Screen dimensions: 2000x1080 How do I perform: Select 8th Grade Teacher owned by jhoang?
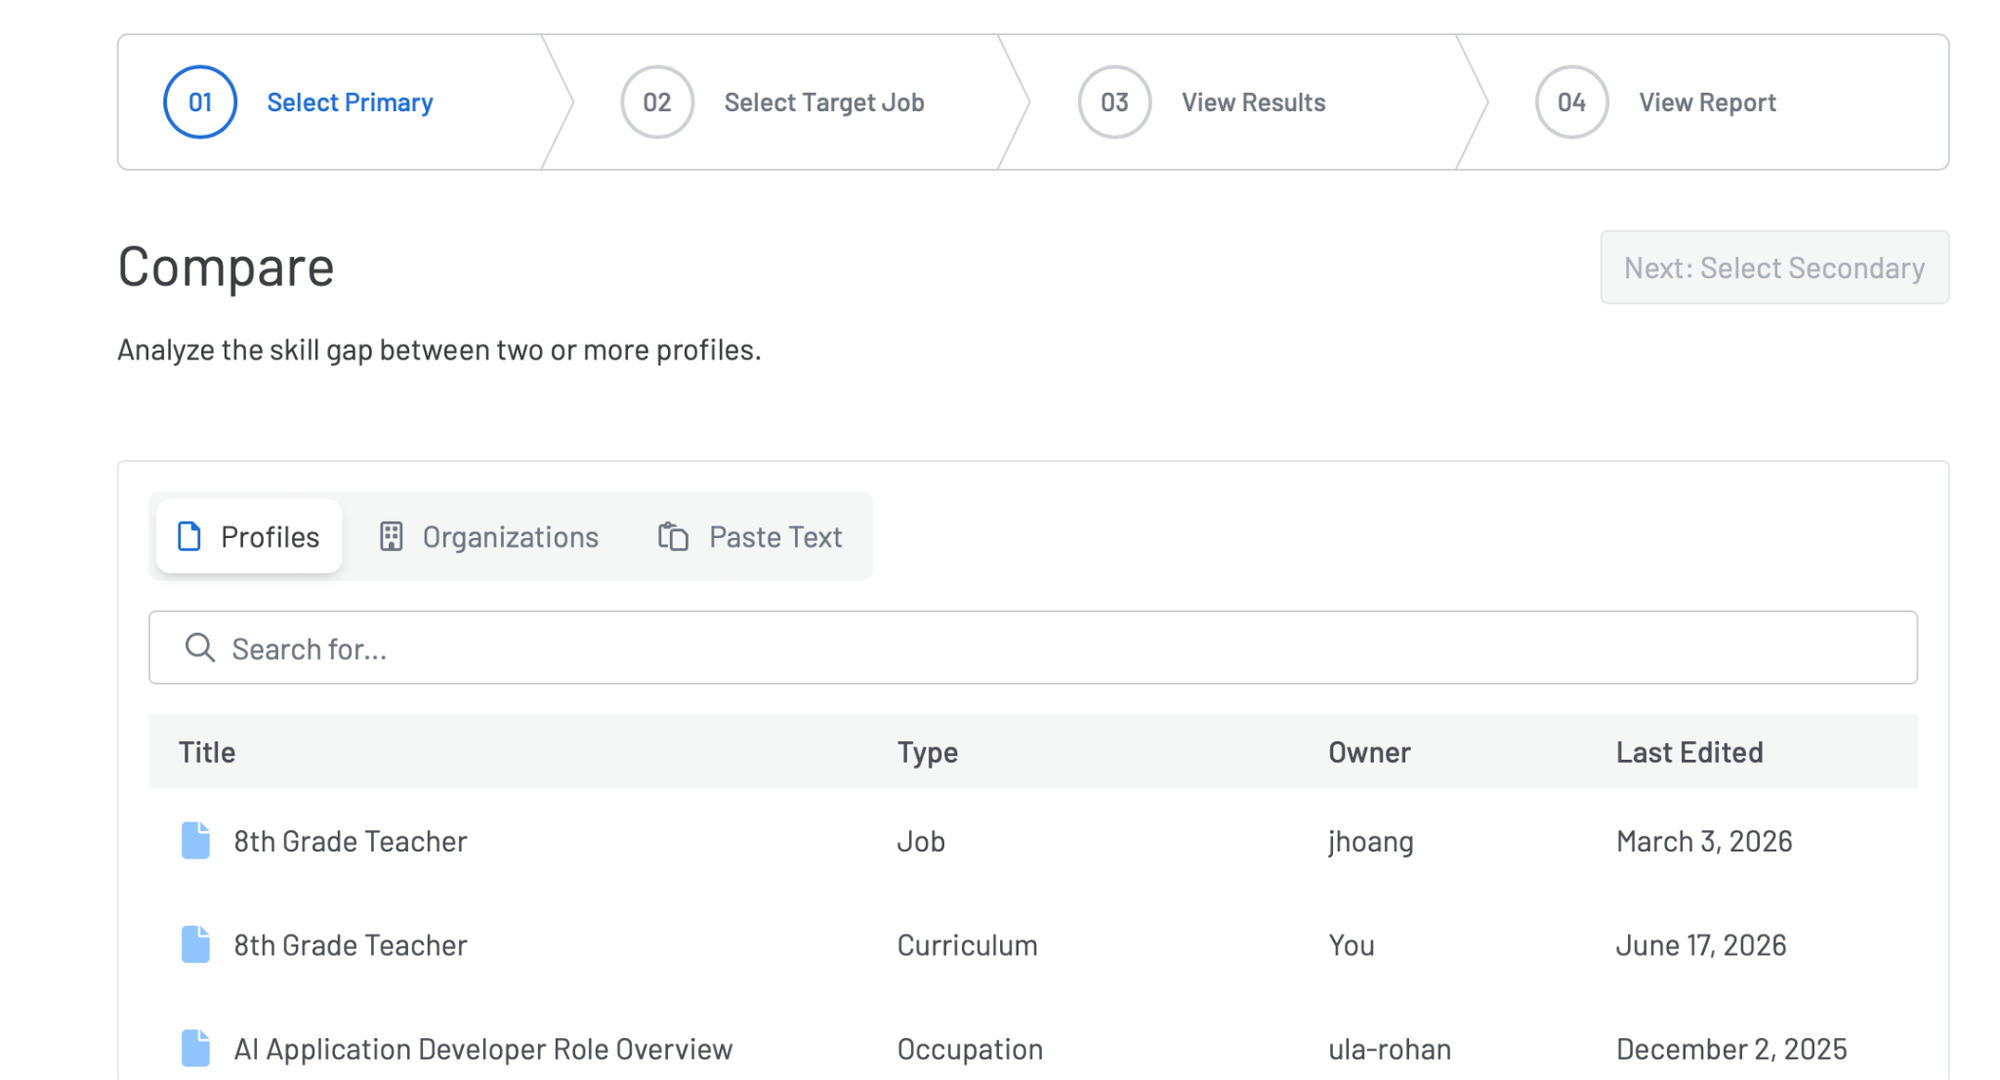point(350,841)
